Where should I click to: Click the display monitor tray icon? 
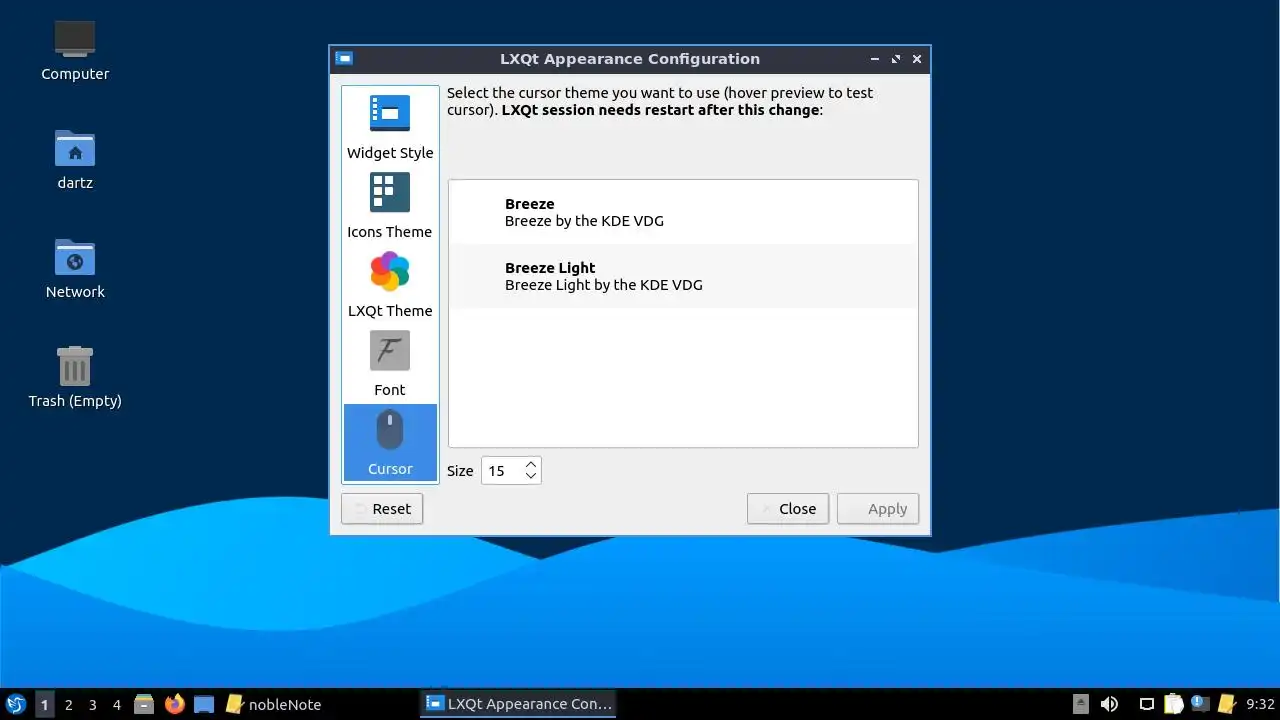coord(1147,704)
